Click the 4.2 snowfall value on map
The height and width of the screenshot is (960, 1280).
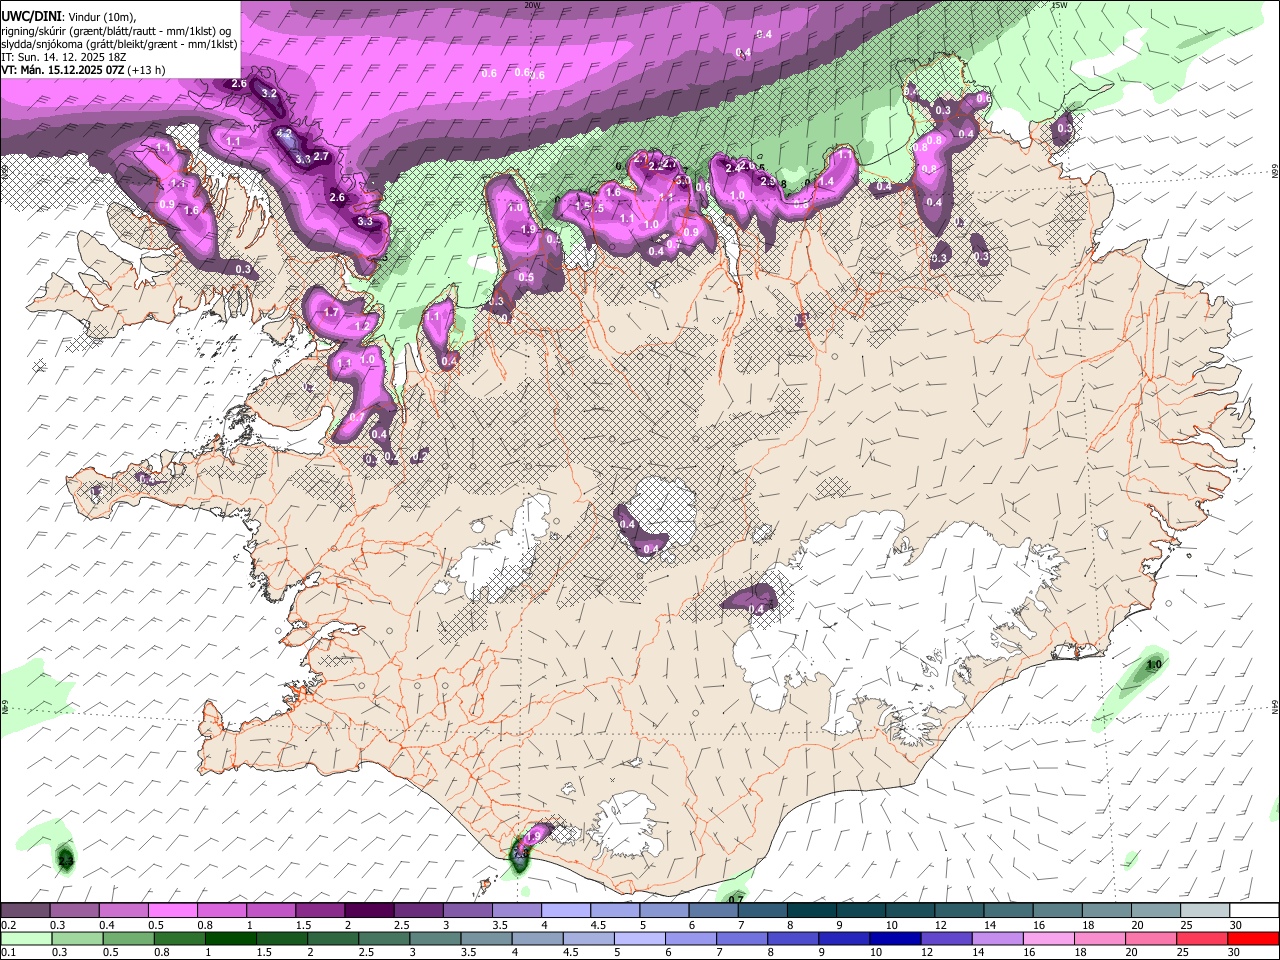284,133
